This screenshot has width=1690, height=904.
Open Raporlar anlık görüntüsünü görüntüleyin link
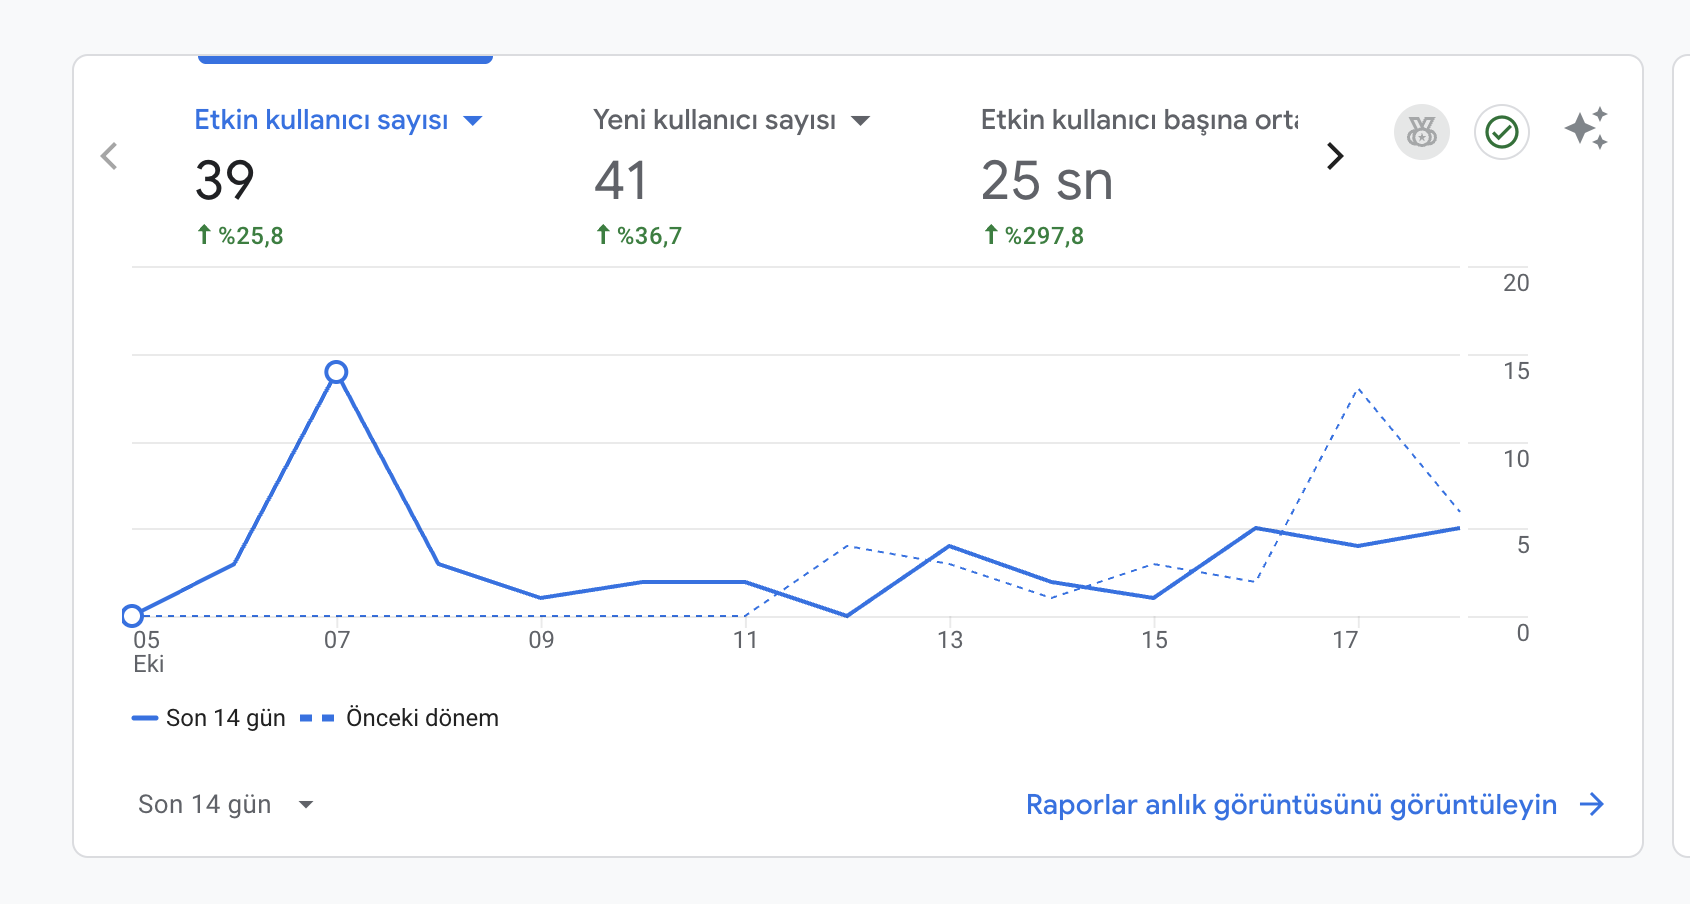pos(1291,804)
